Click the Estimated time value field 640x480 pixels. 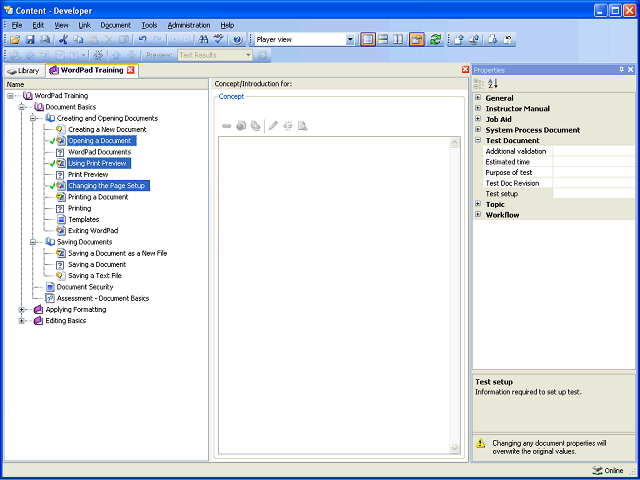(593, 162)
